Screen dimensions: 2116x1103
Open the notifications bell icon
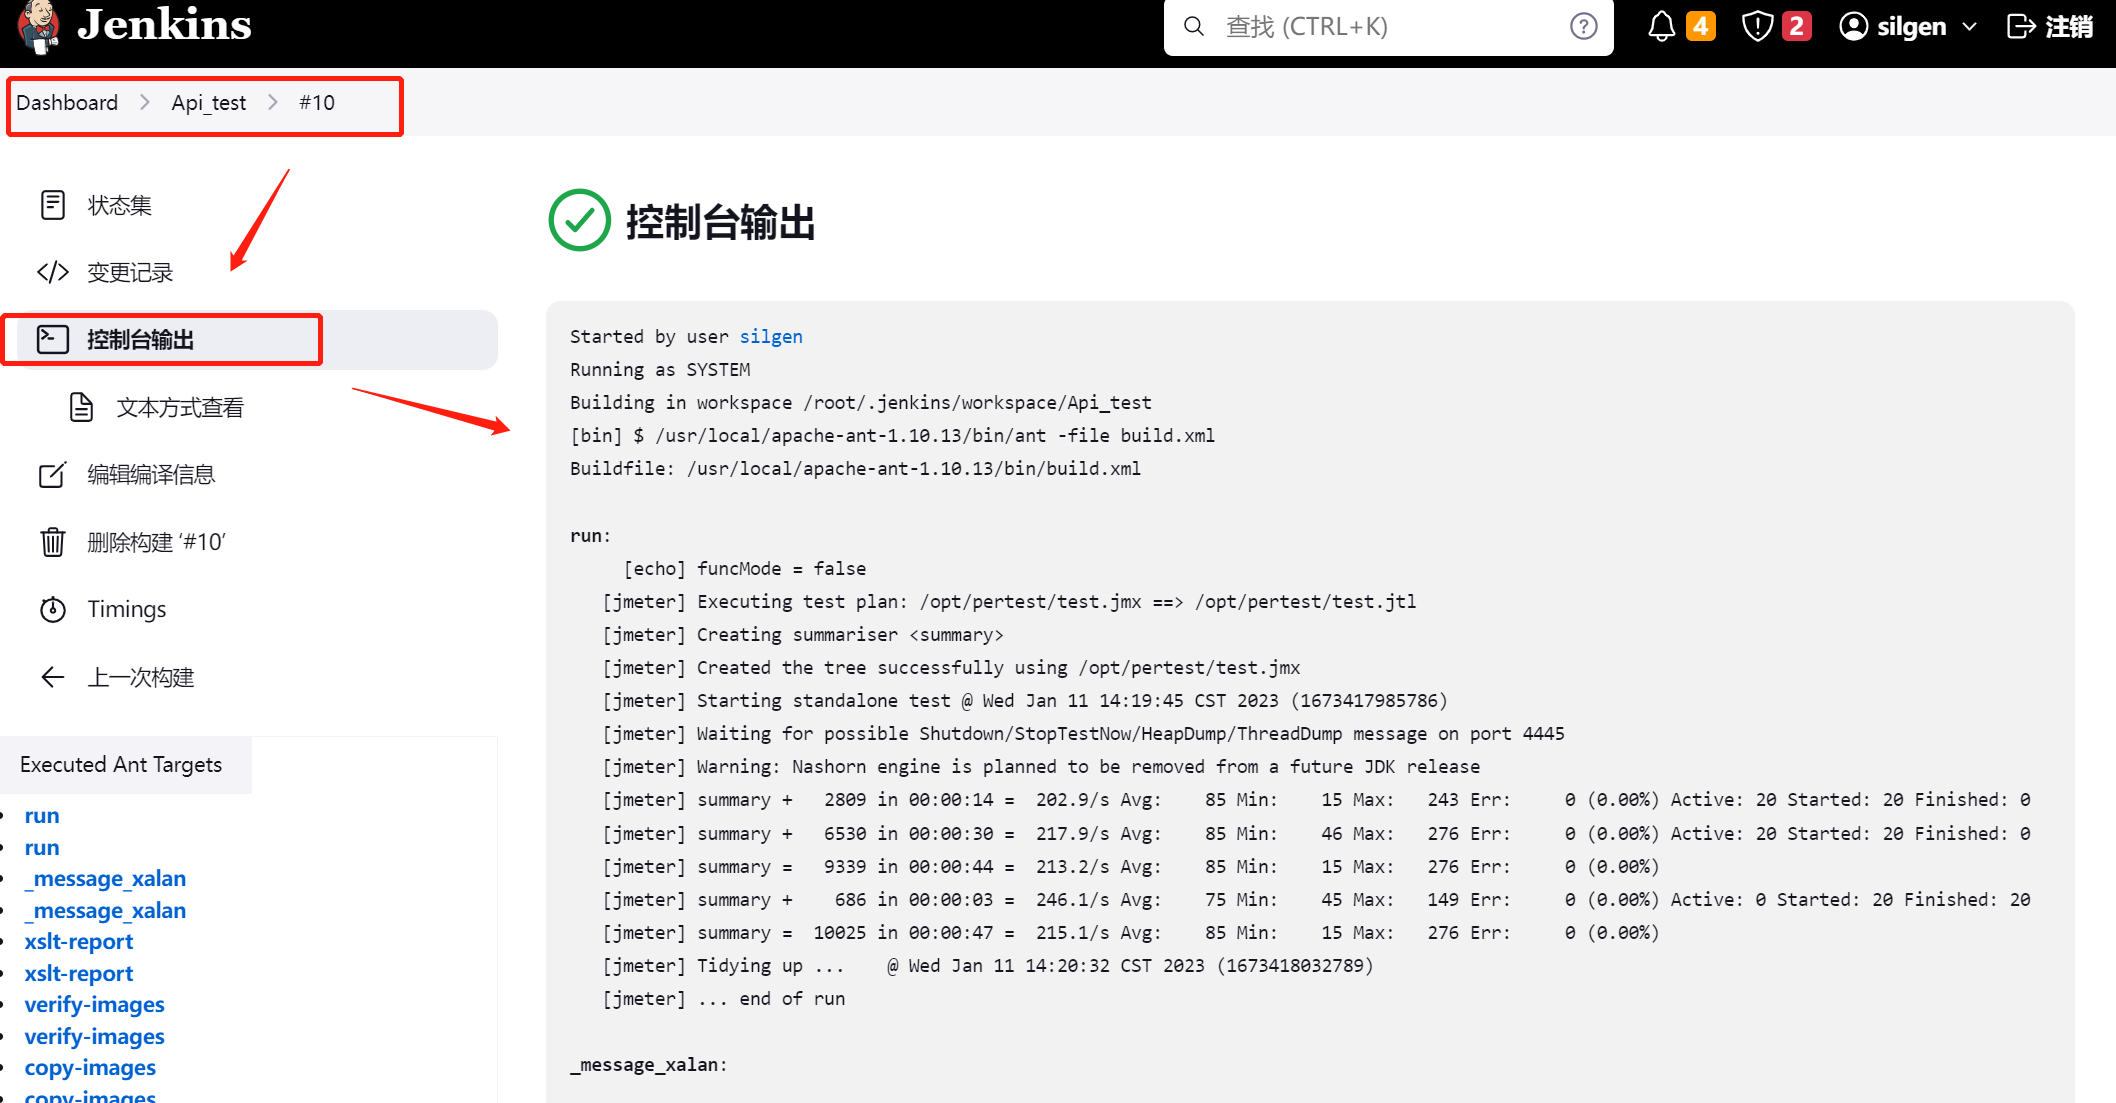point(1661,26)
